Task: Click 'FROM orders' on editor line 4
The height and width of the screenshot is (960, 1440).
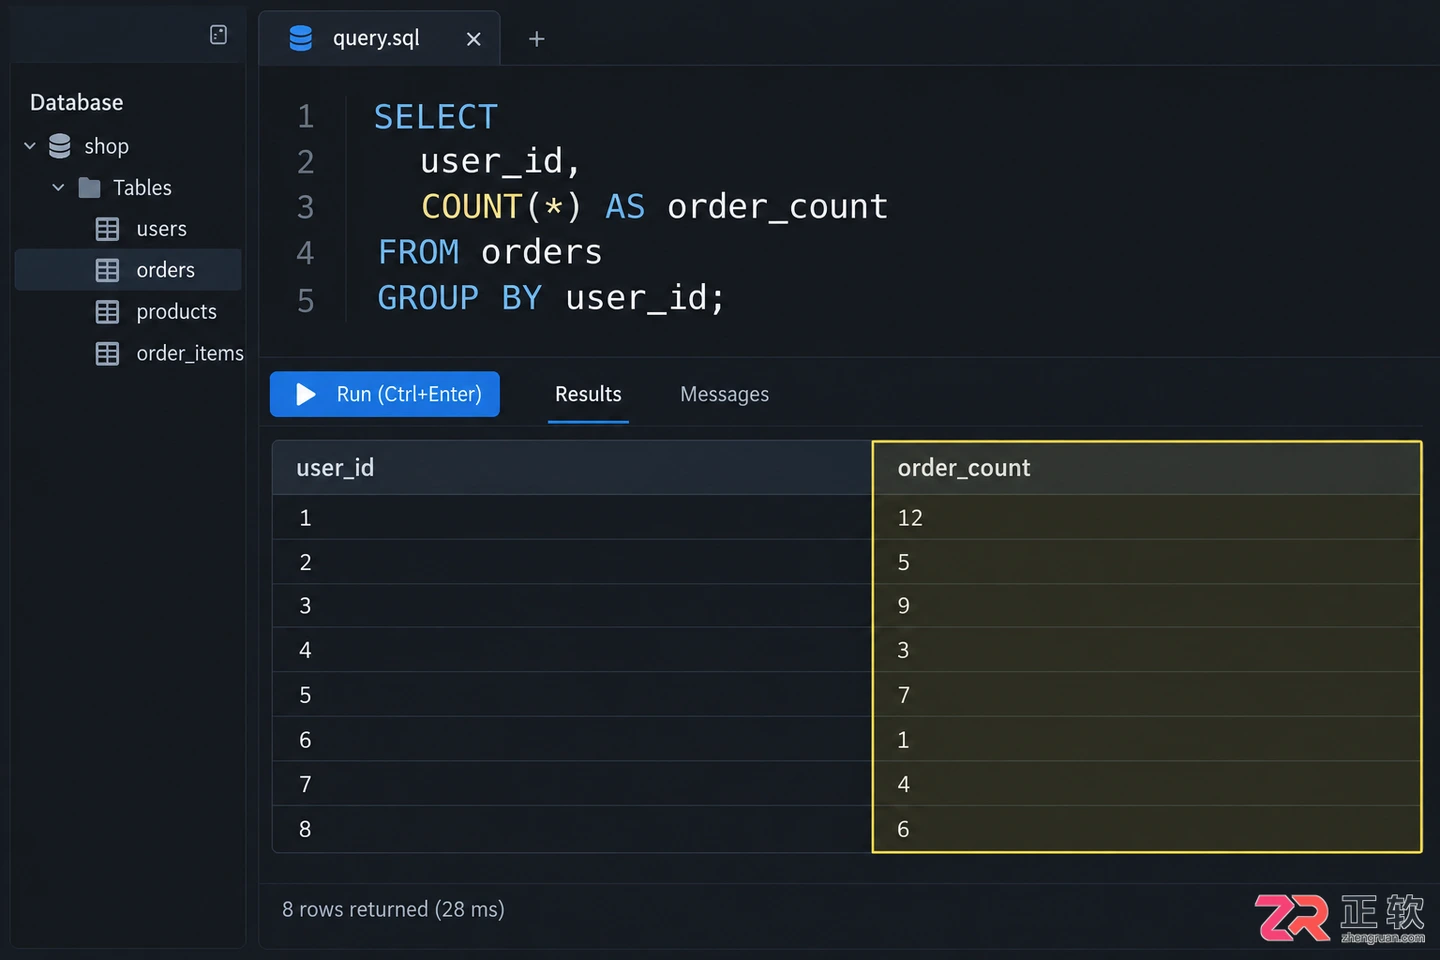Action: (490, 252)
